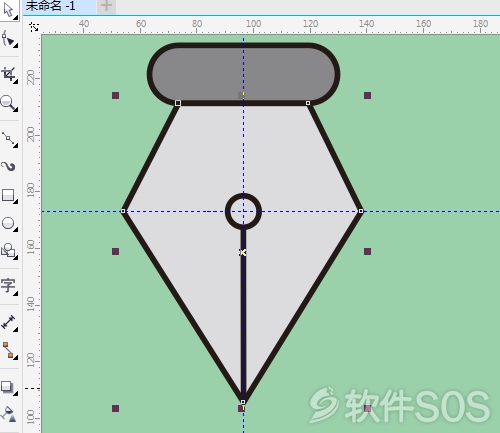This screenshot has width=500, height=433.
Task: Select the Pick tool arrow
Action: (x=9, y=10)
